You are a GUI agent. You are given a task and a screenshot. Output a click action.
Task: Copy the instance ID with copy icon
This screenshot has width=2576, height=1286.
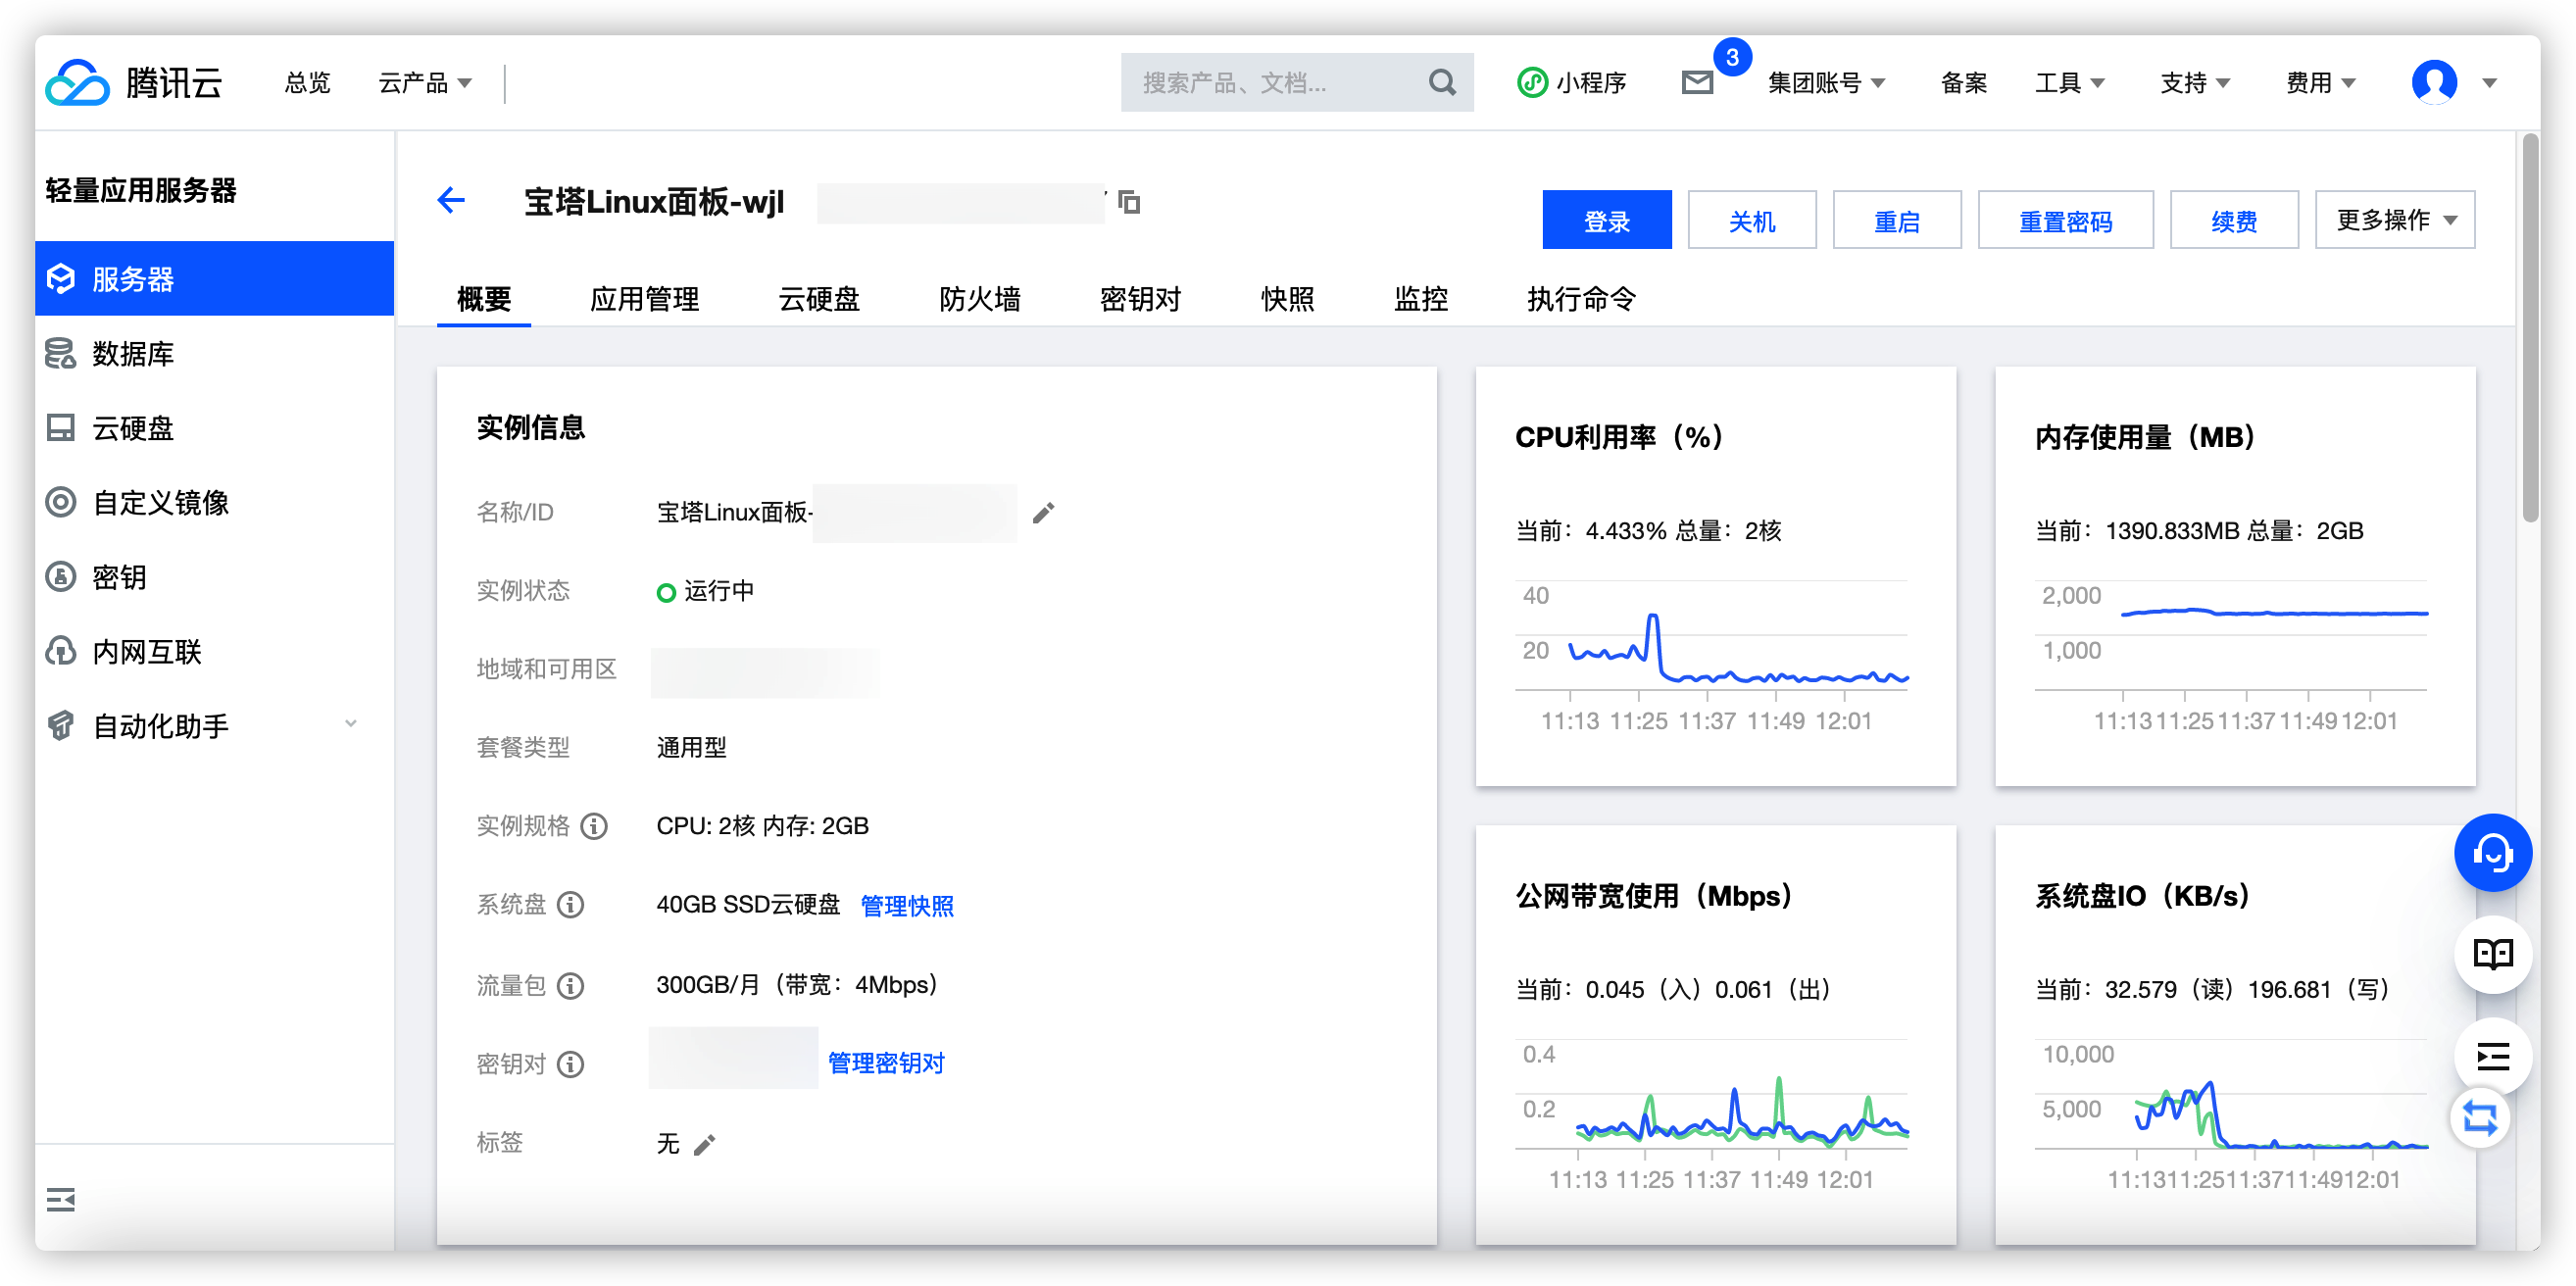point(1129,202)
